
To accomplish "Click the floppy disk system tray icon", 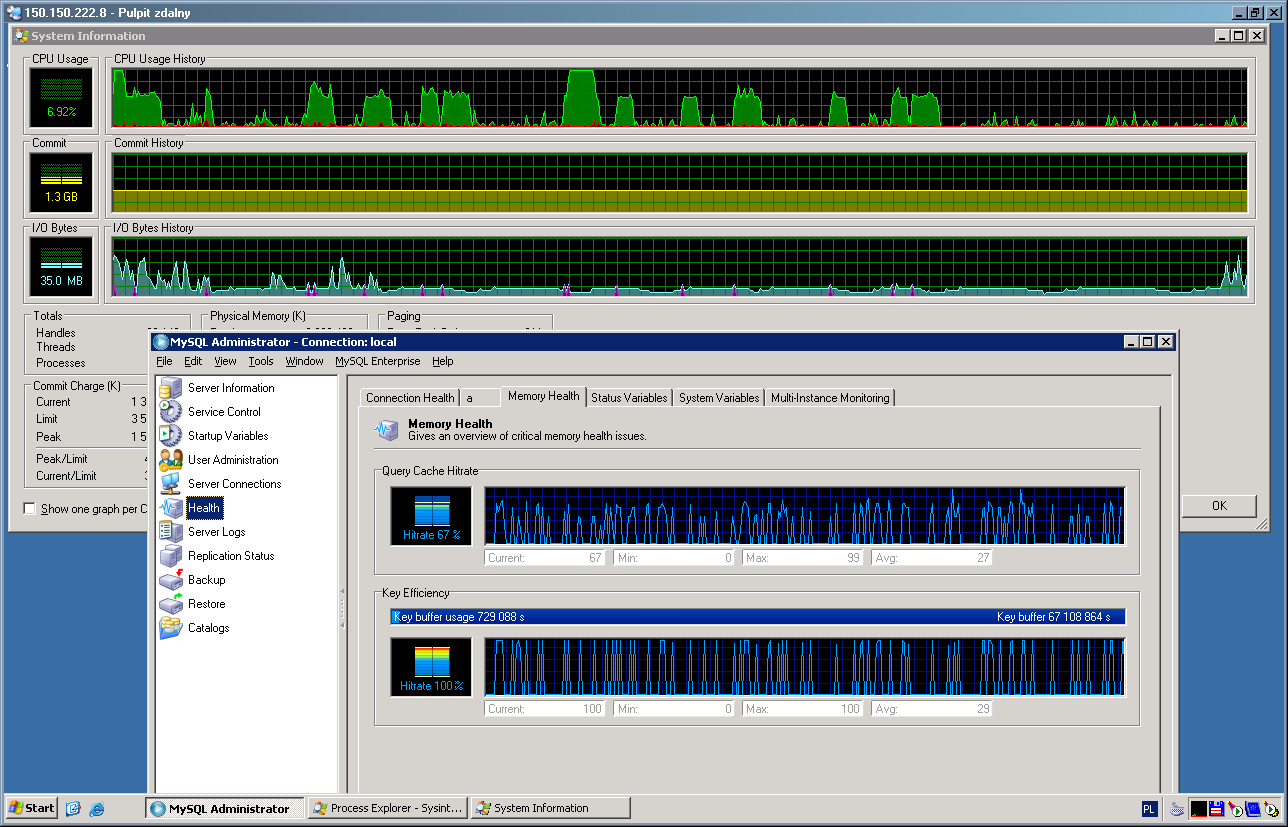I will click(x=1216, y=808).
